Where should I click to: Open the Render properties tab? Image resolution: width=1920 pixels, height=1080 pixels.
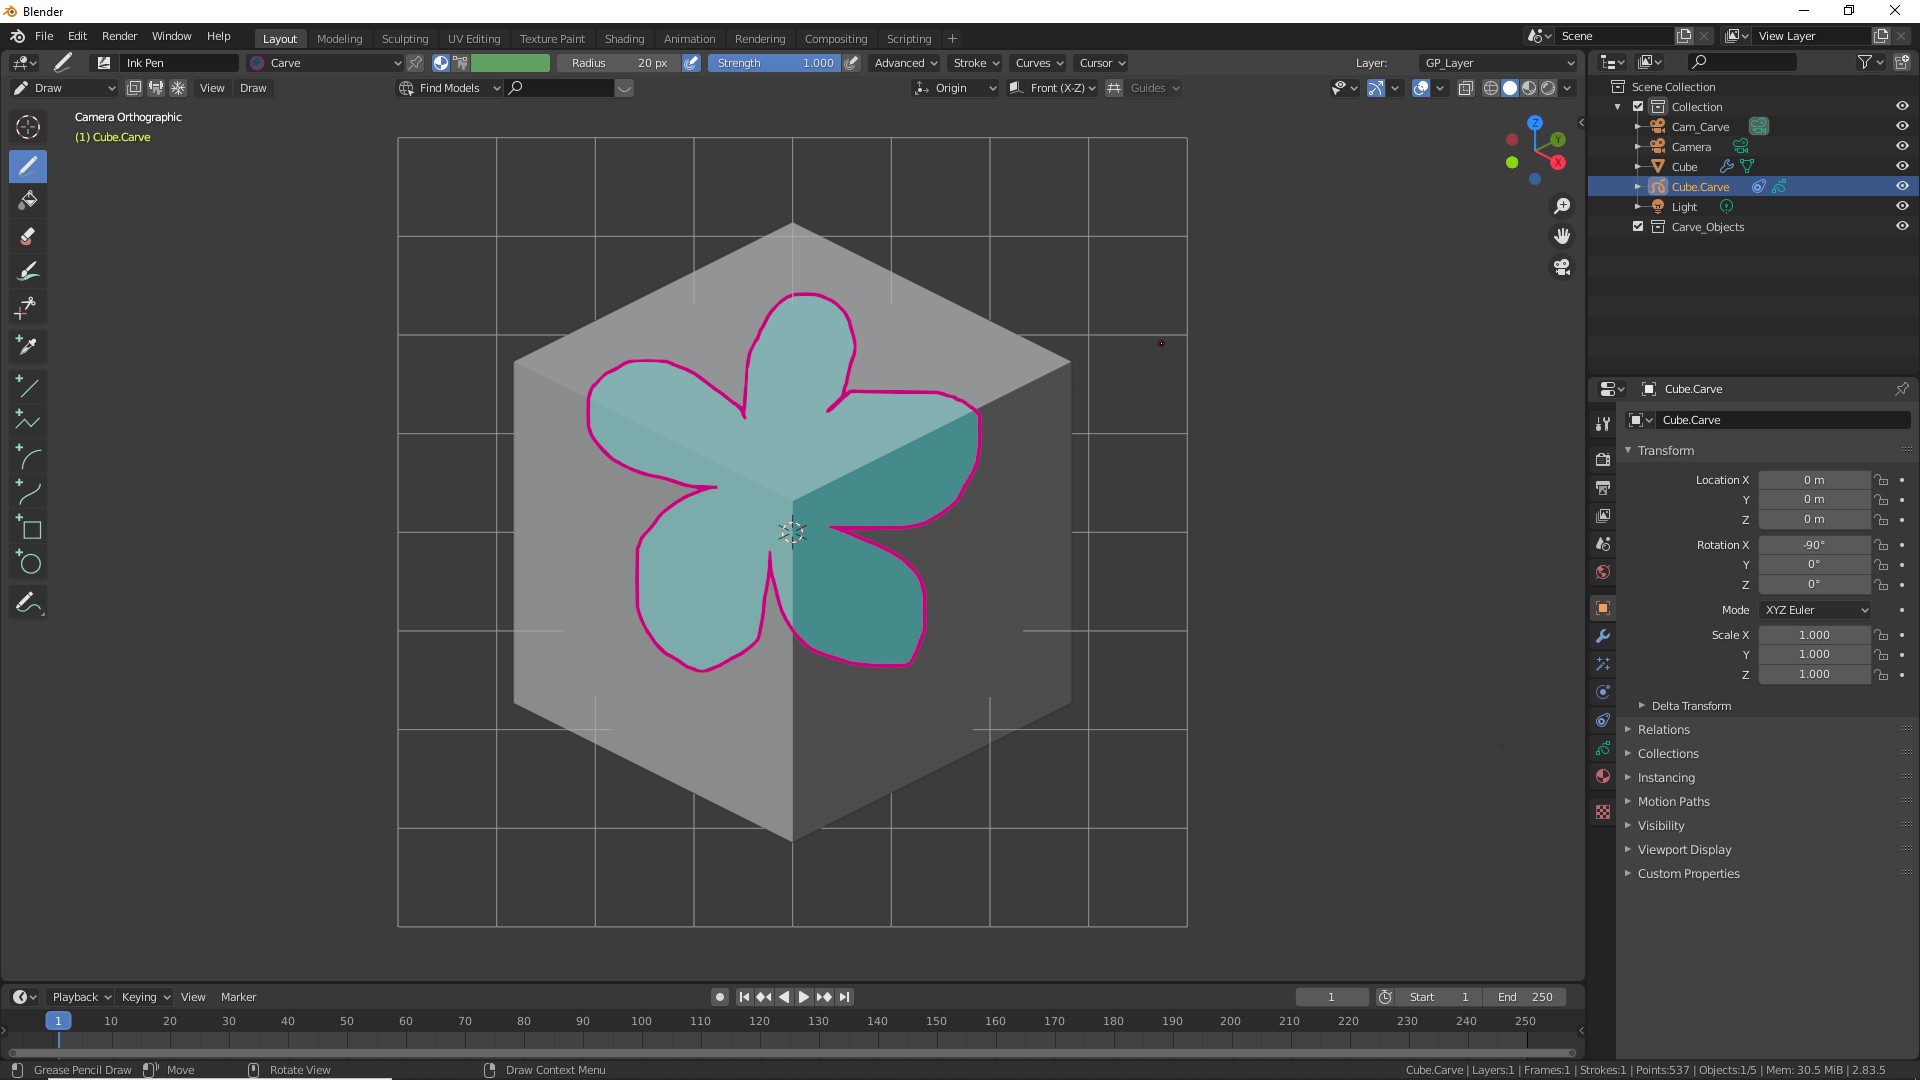(x=1603, y=460)
